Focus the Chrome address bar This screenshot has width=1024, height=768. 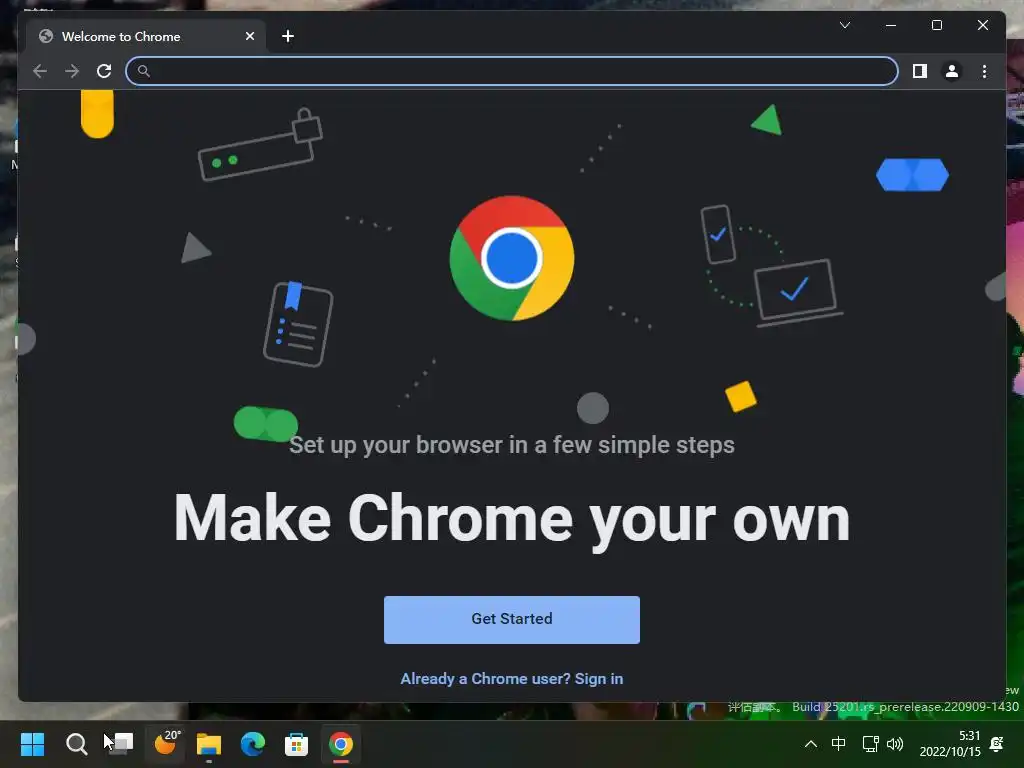(x=512, y=71)
